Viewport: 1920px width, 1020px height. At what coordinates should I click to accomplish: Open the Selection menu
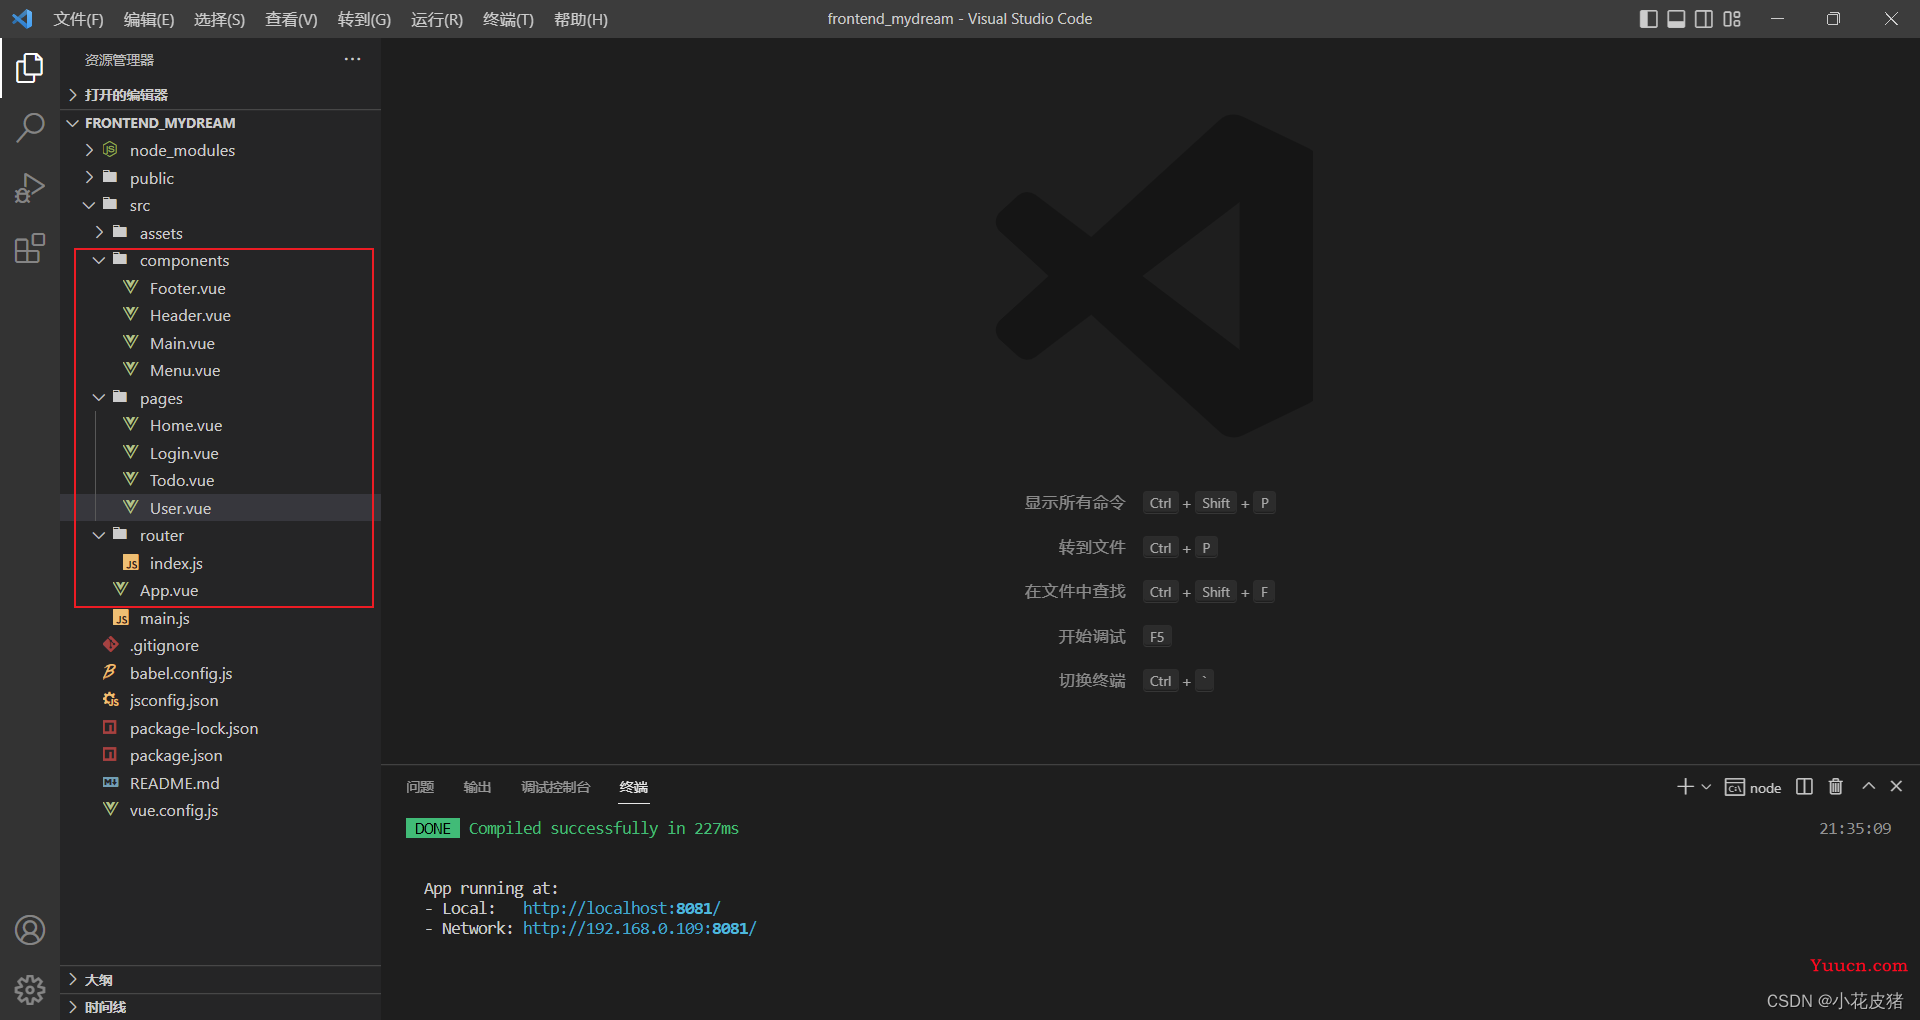[x=219, y=19]
